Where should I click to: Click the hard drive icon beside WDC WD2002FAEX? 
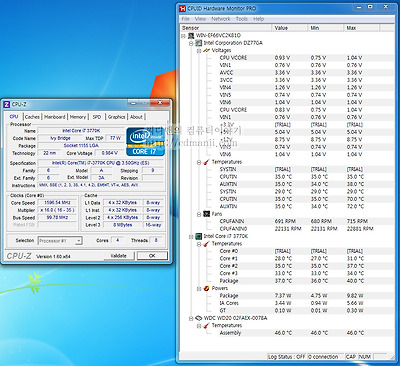199,318
